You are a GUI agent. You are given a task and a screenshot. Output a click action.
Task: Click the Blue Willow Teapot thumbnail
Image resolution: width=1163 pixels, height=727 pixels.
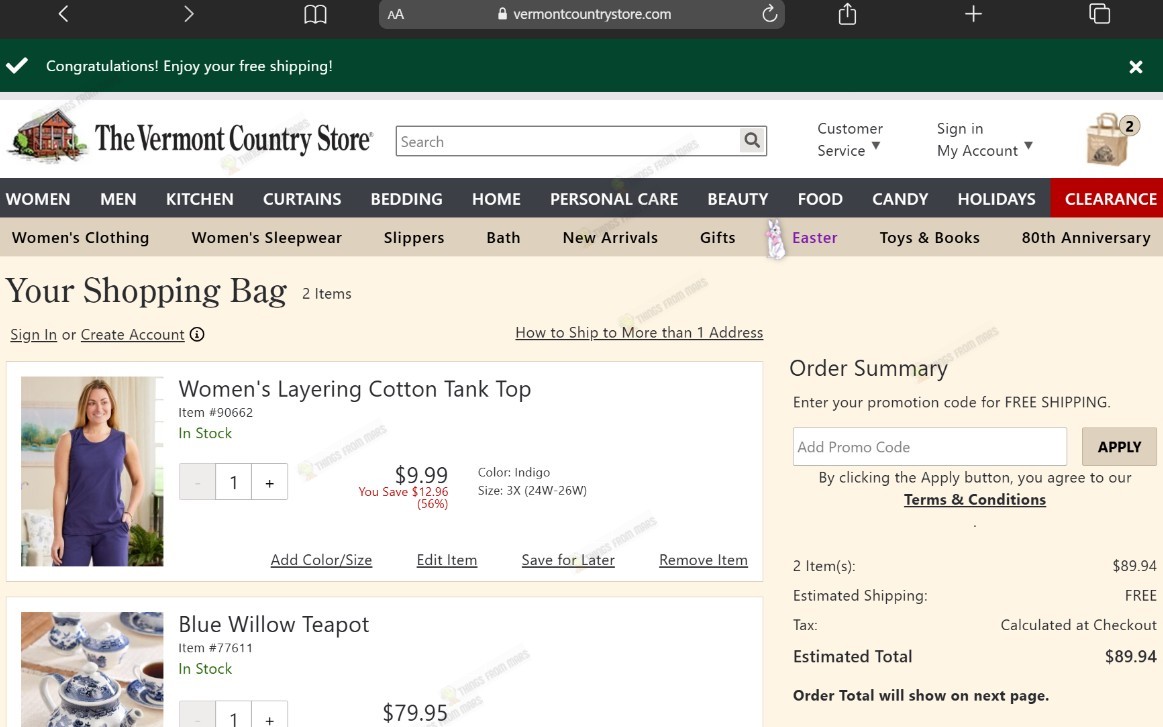[92, 669]
